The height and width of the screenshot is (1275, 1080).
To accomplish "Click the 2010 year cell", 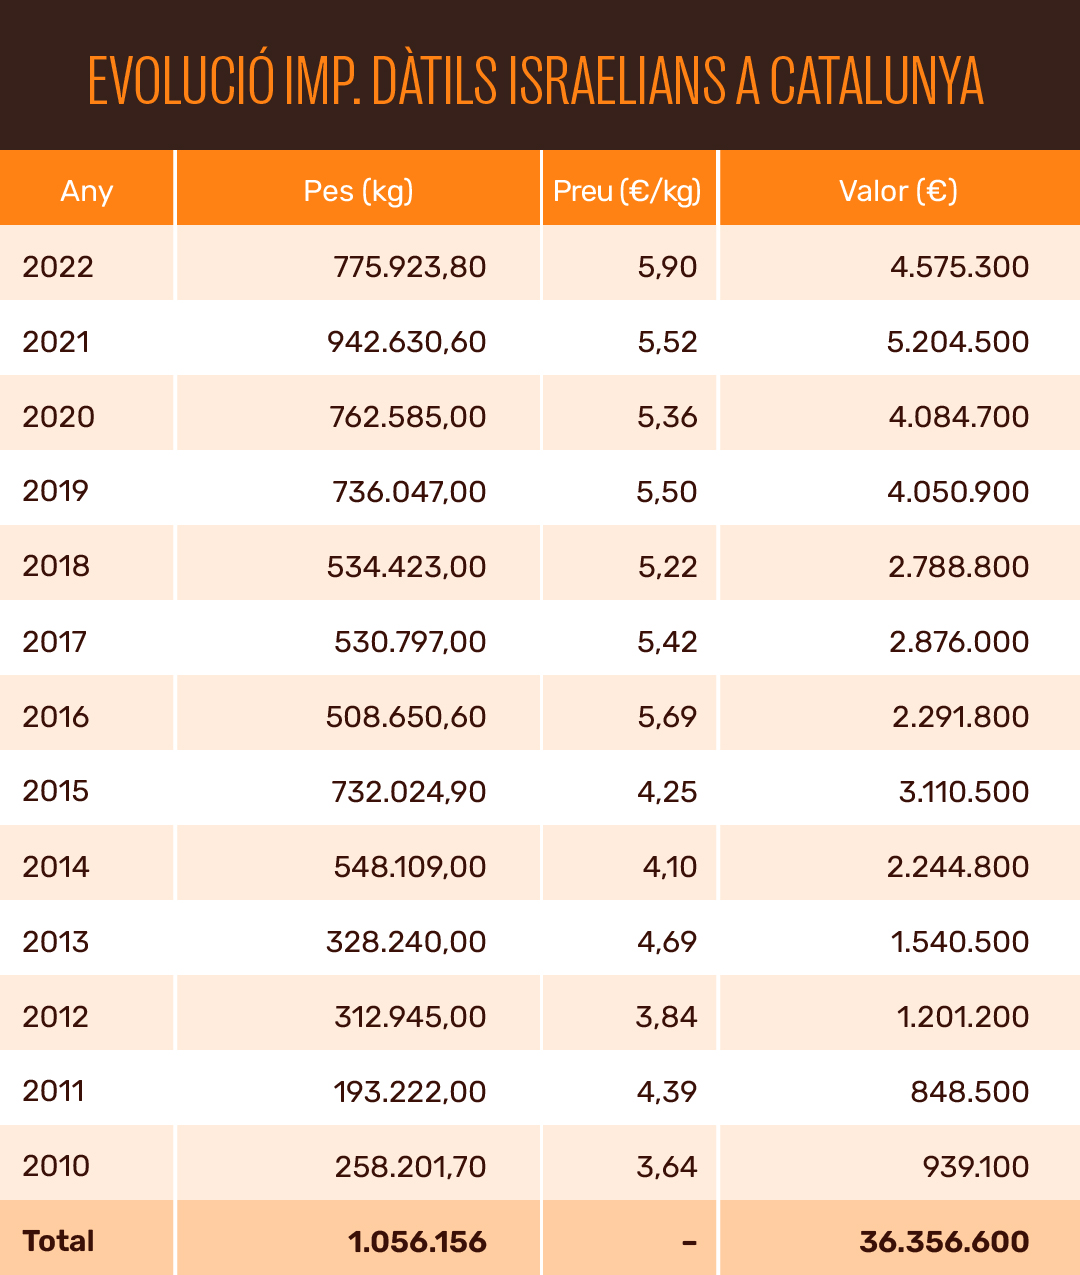I will (56, 1166).
